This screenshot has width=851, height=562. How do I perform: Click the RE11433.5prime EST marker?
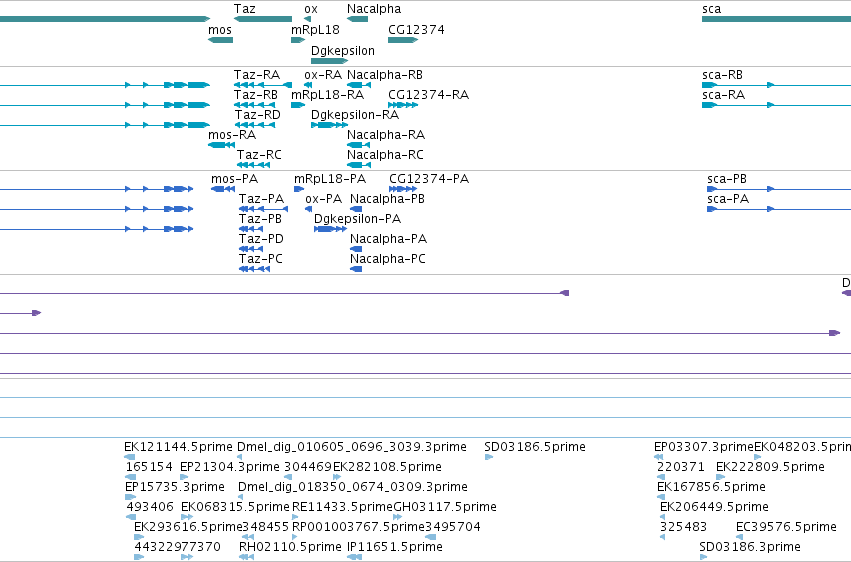[295, 517]
